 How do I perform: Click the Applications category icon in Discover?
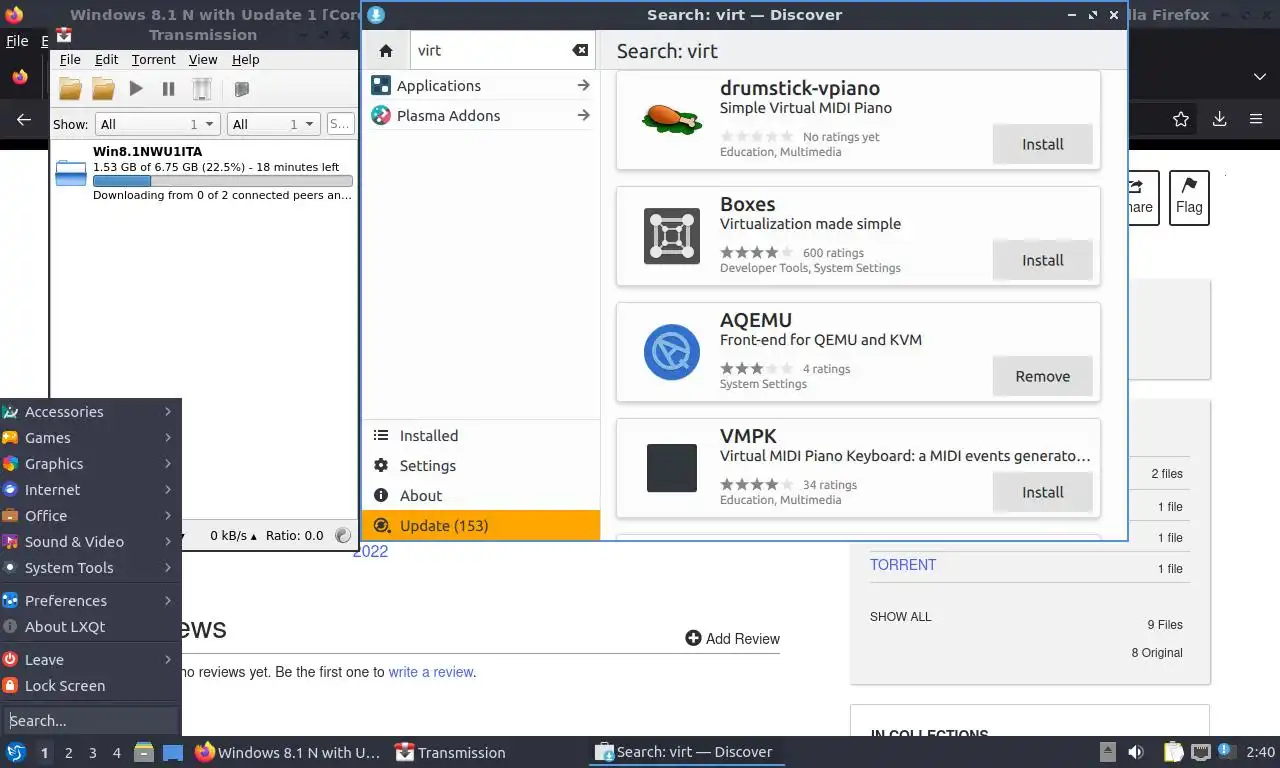click(x=380, y=86)
